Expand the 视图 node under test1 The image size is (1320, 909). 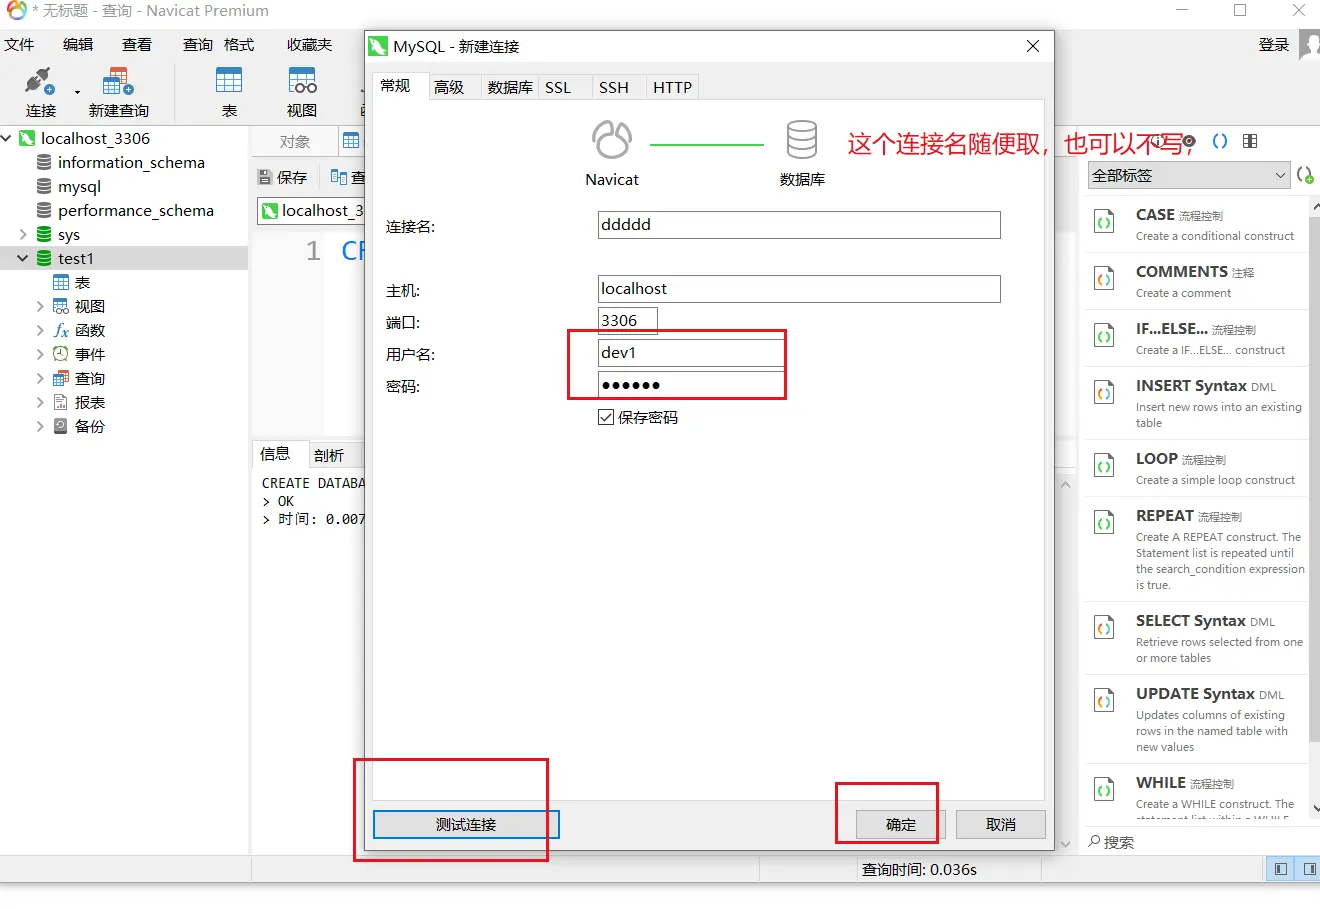click(x=40, y=306)
